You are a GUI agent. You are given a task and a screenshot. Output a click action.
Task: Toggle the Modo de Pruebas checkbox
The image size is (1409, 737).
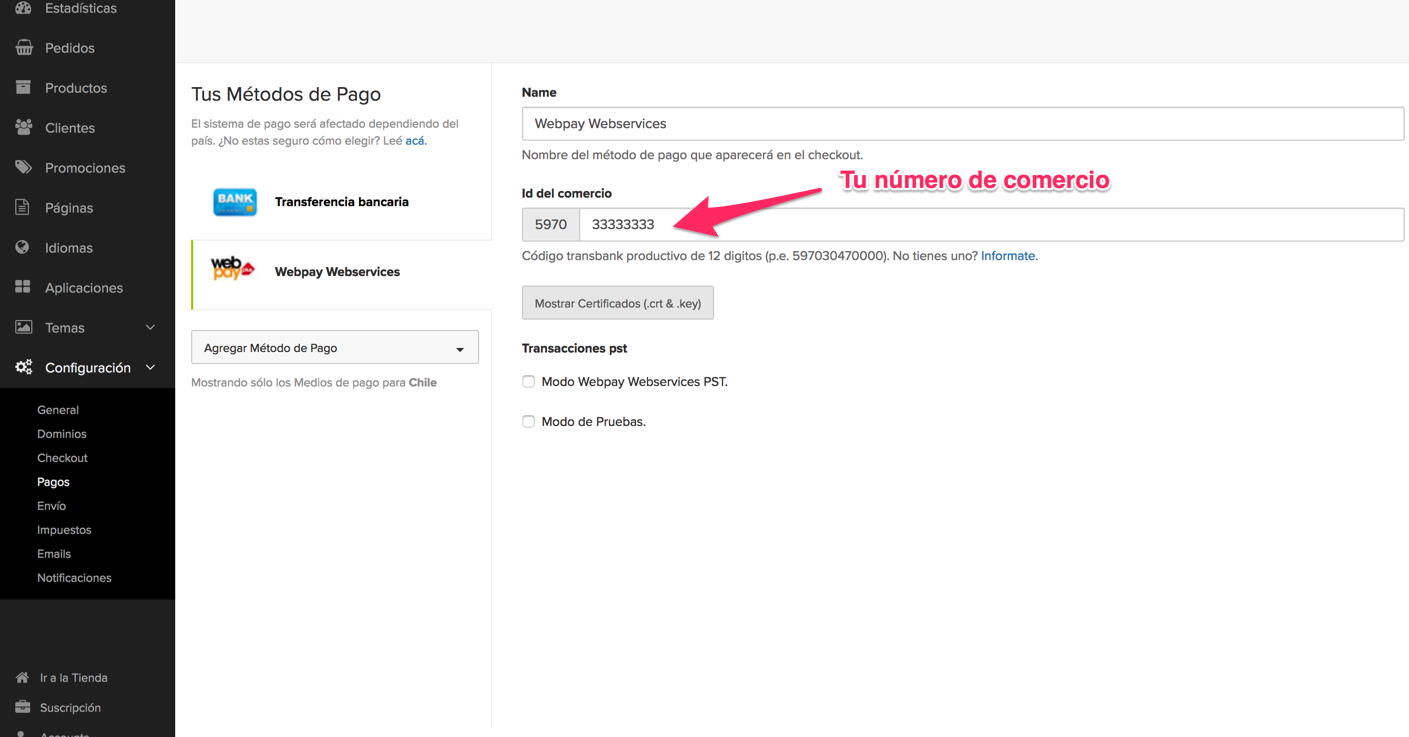coord(528,422)
